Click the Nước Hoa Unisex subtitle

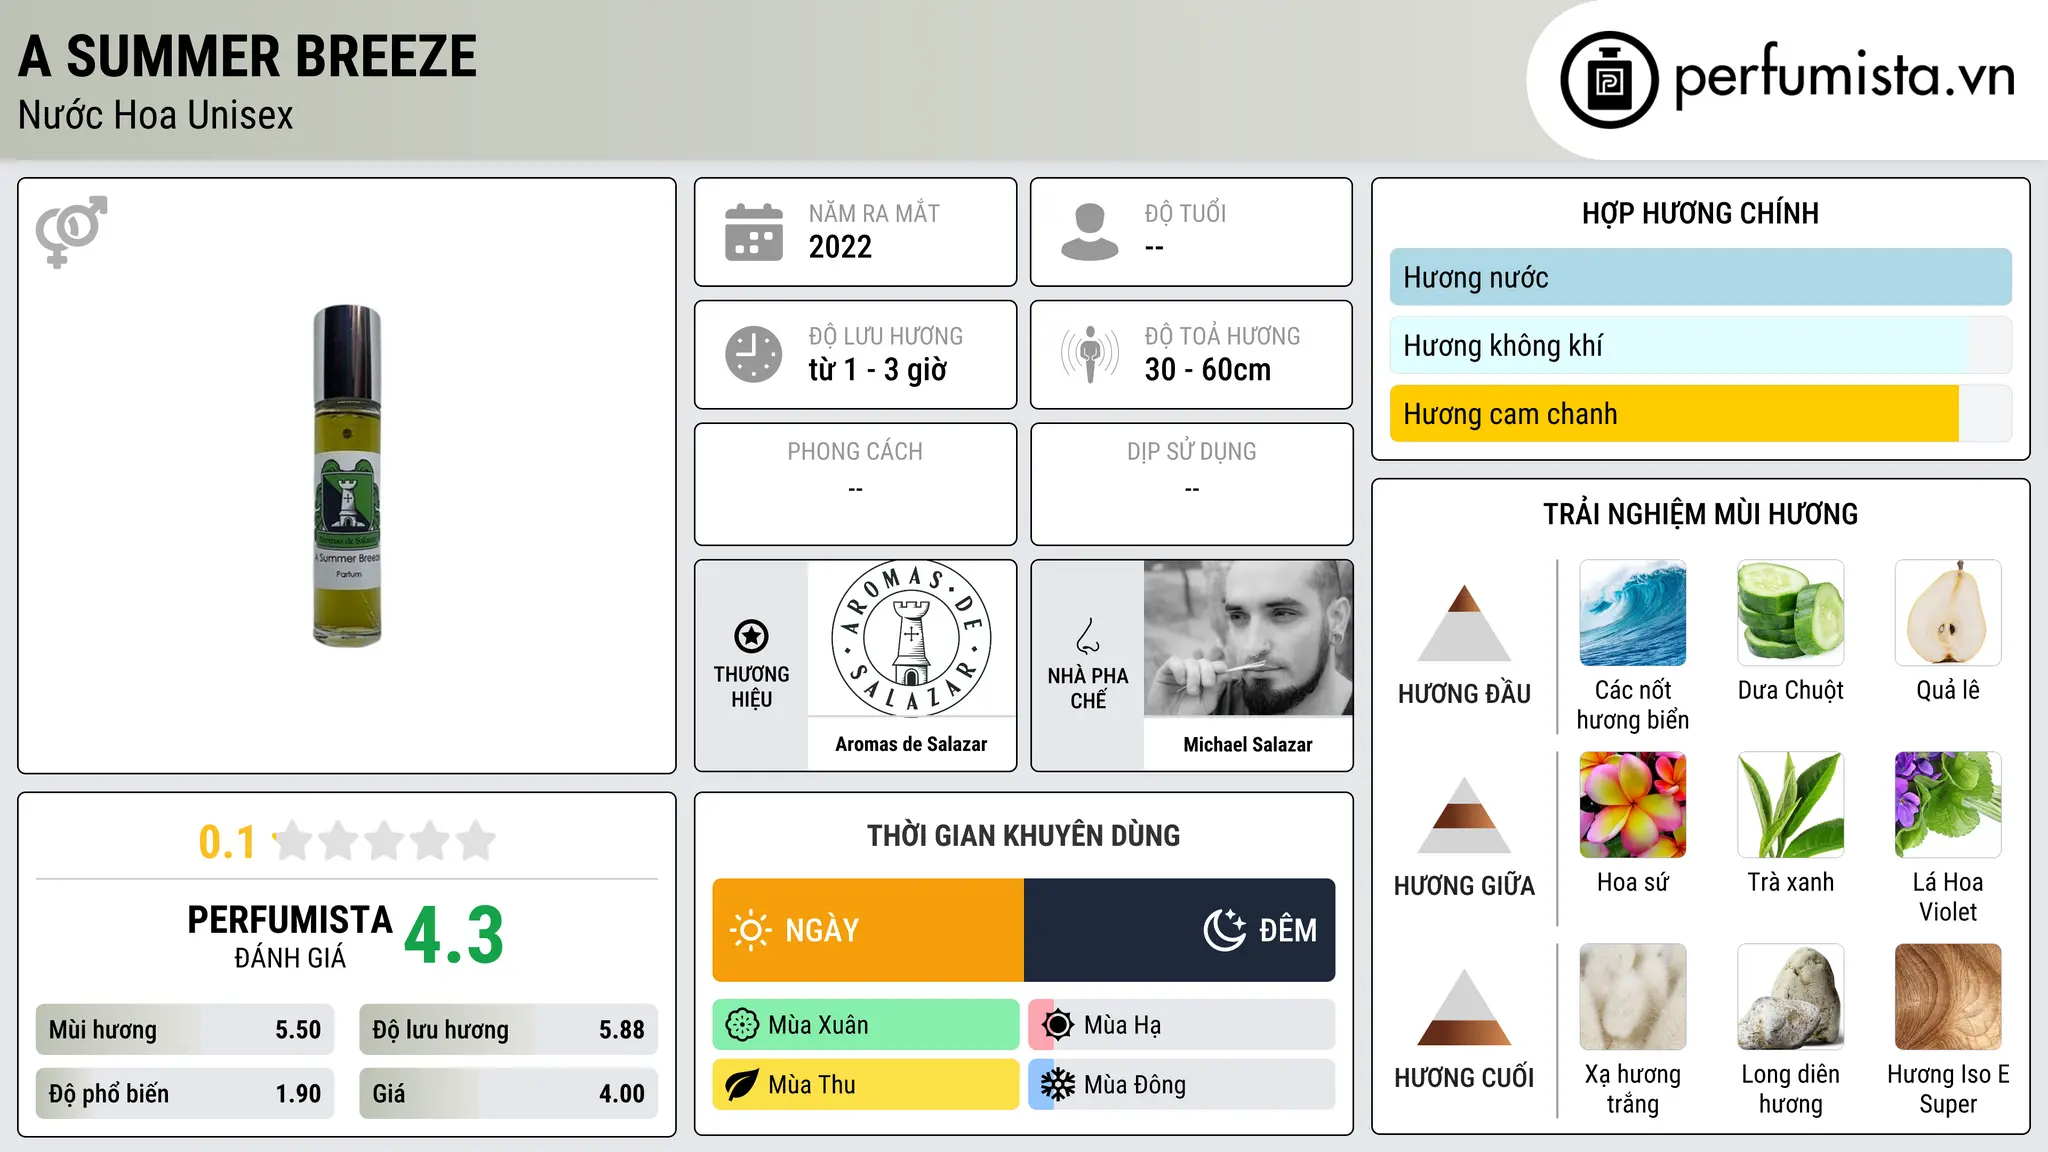(156, 115)
